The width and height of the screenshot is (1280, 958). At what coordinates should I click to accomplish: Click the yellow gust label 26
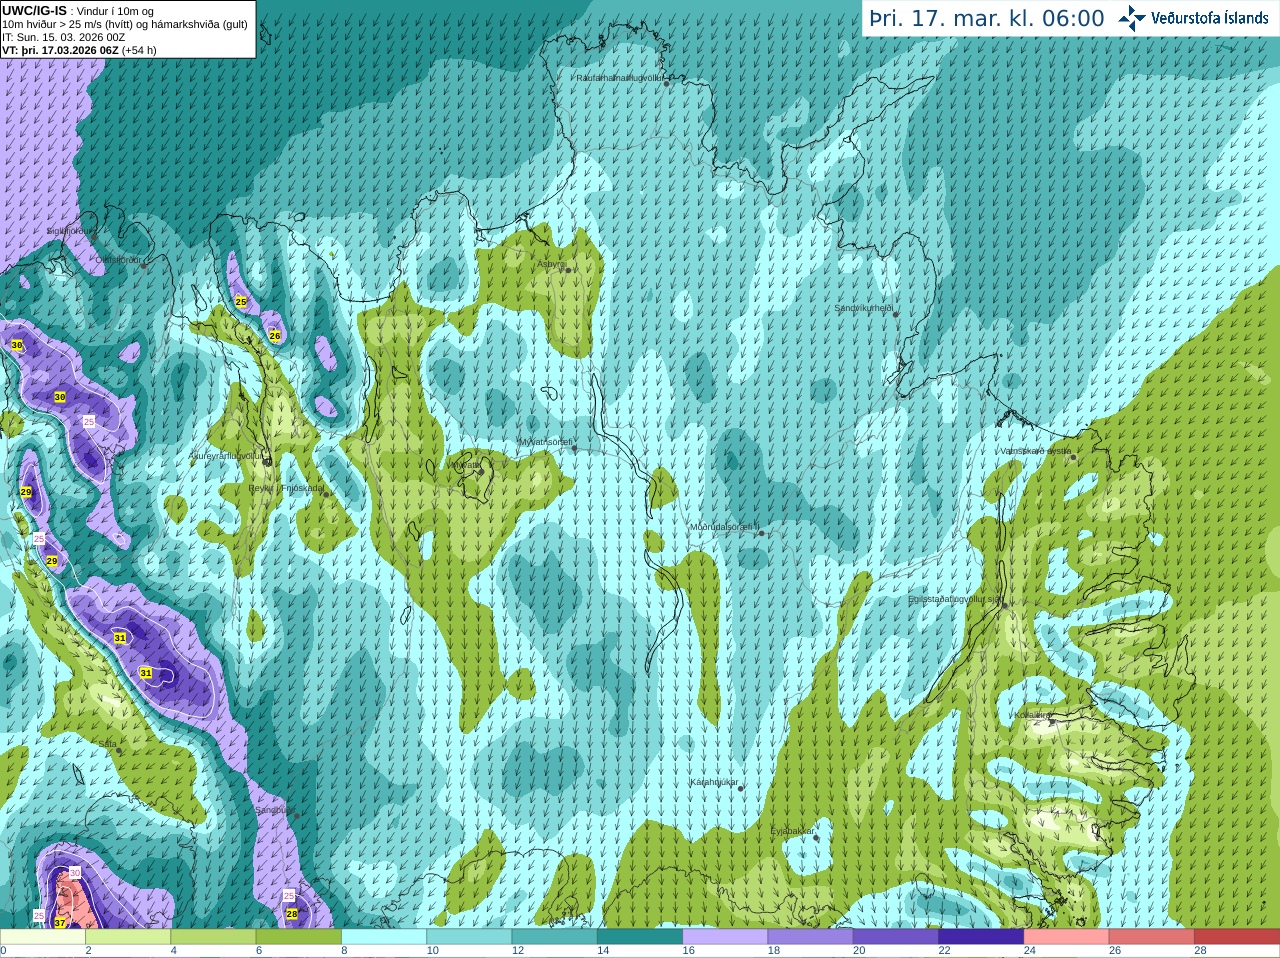275,336
